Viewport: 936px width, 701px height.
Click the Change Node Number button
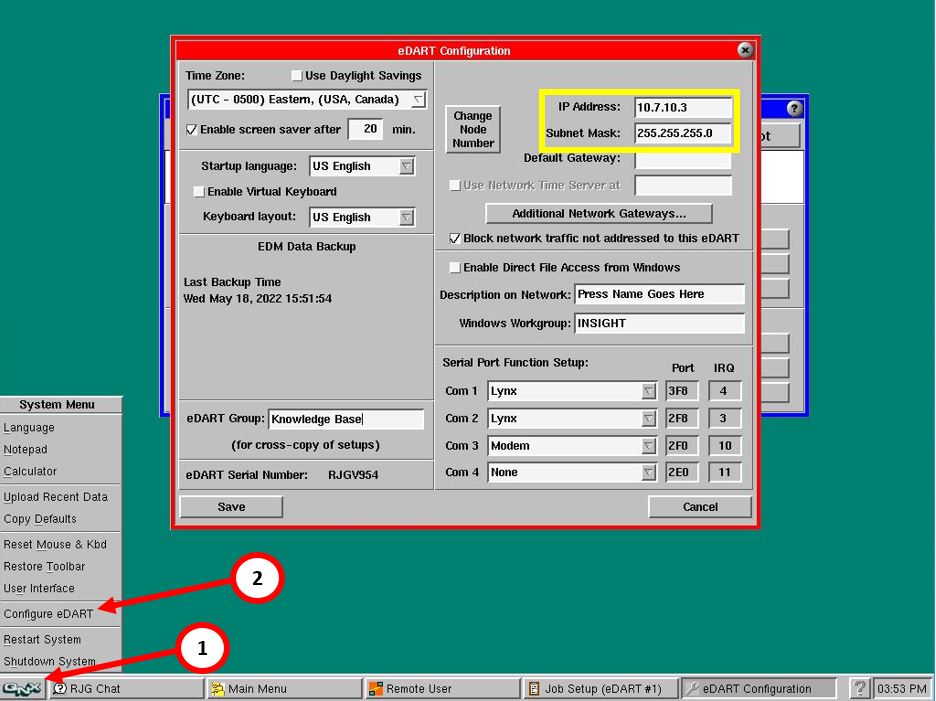pos(473,130)
